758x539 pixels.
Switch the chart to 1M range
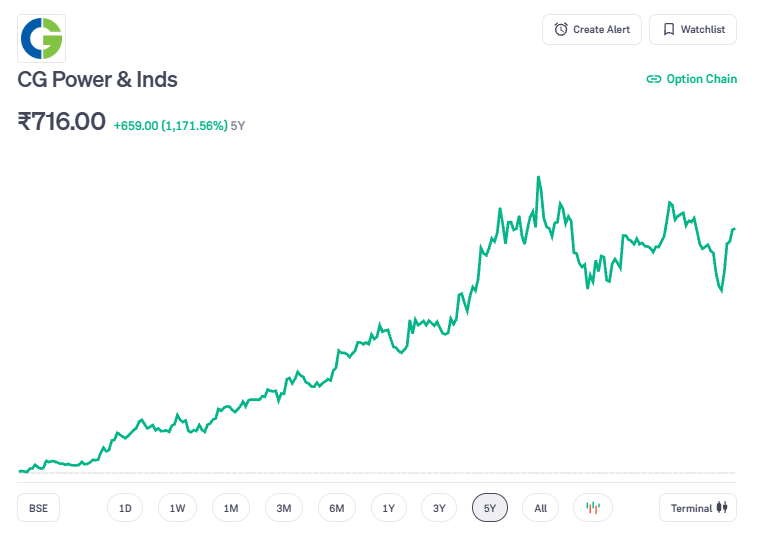coord(231,508)
